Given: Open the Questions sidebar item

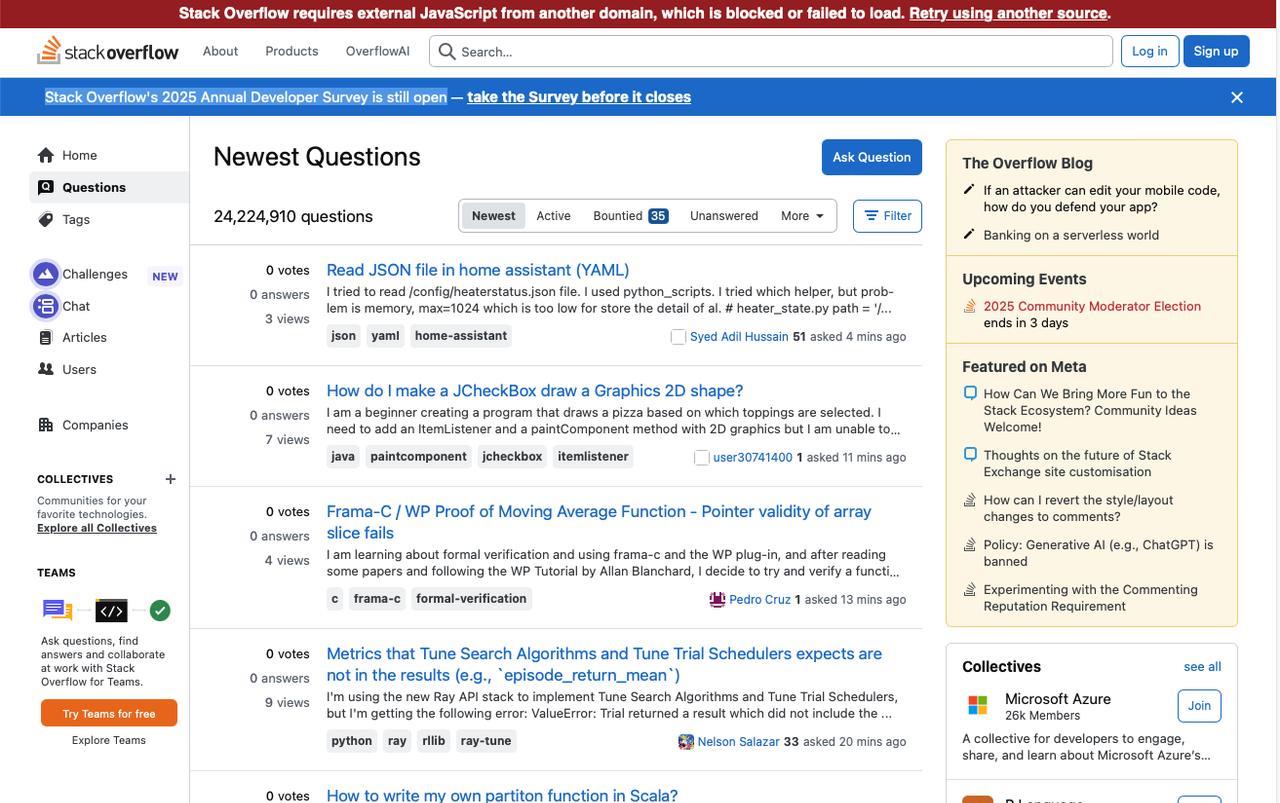Looking at the screenshot, I should pyautogui.click(x=109, y=187).
